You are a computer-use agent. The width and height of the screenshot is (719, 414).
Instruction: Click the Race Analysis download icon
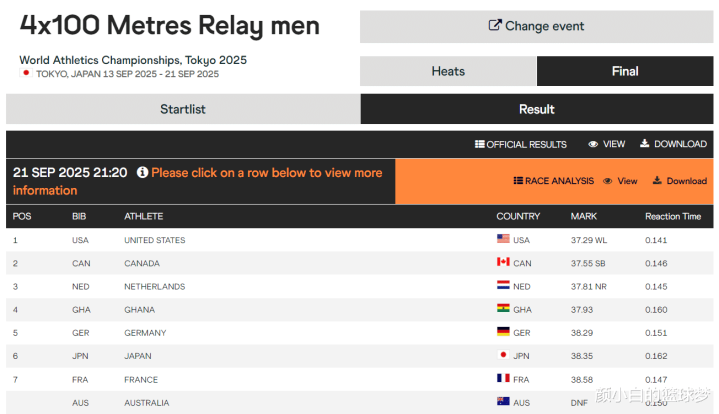(657, 181)
